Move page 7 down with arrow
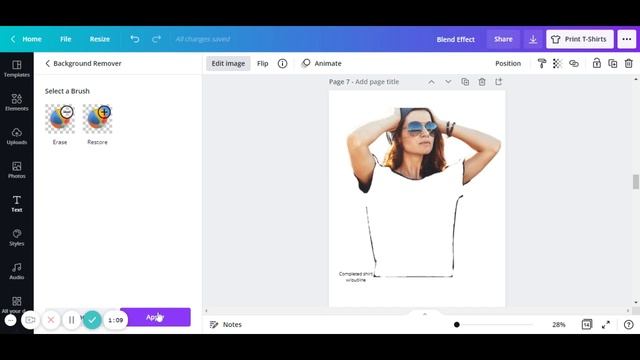 tap(448, 82)
